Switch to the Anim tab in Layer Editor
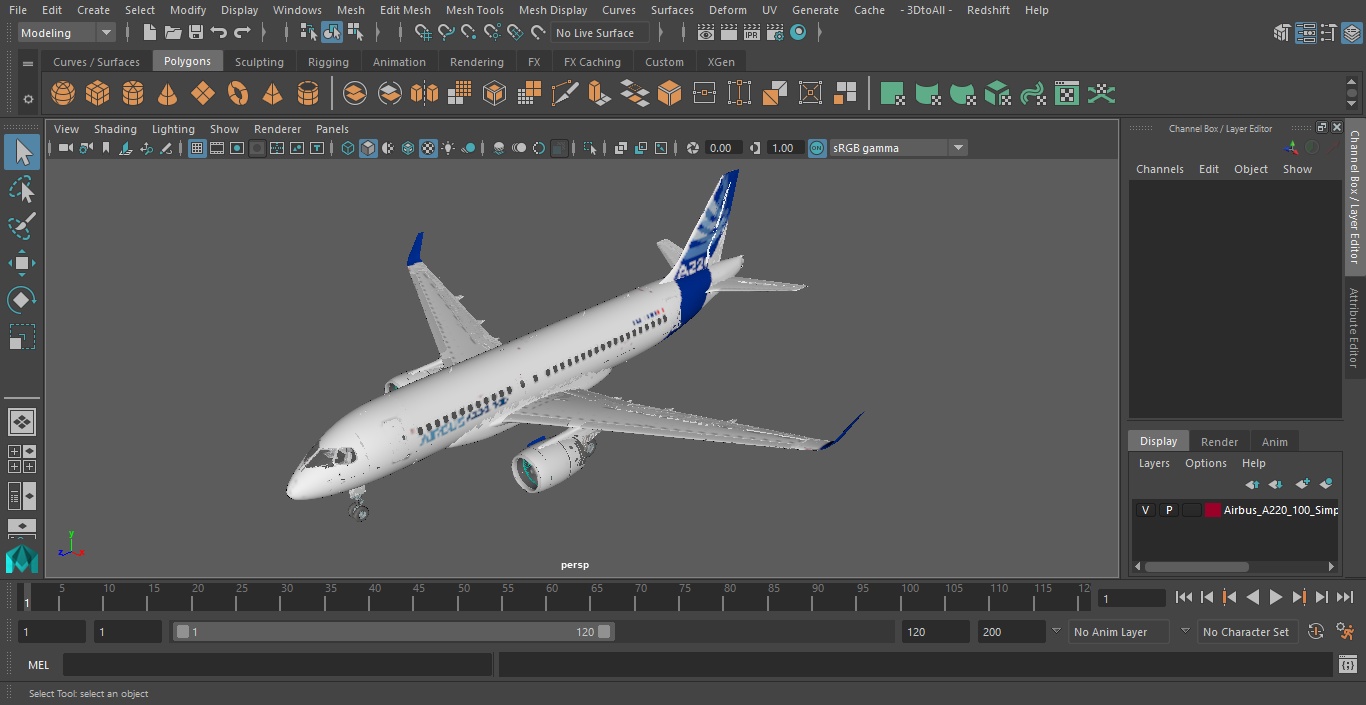Viewport: 1366px width, 705px height. pyautogui.click(x=1274, y=442)
